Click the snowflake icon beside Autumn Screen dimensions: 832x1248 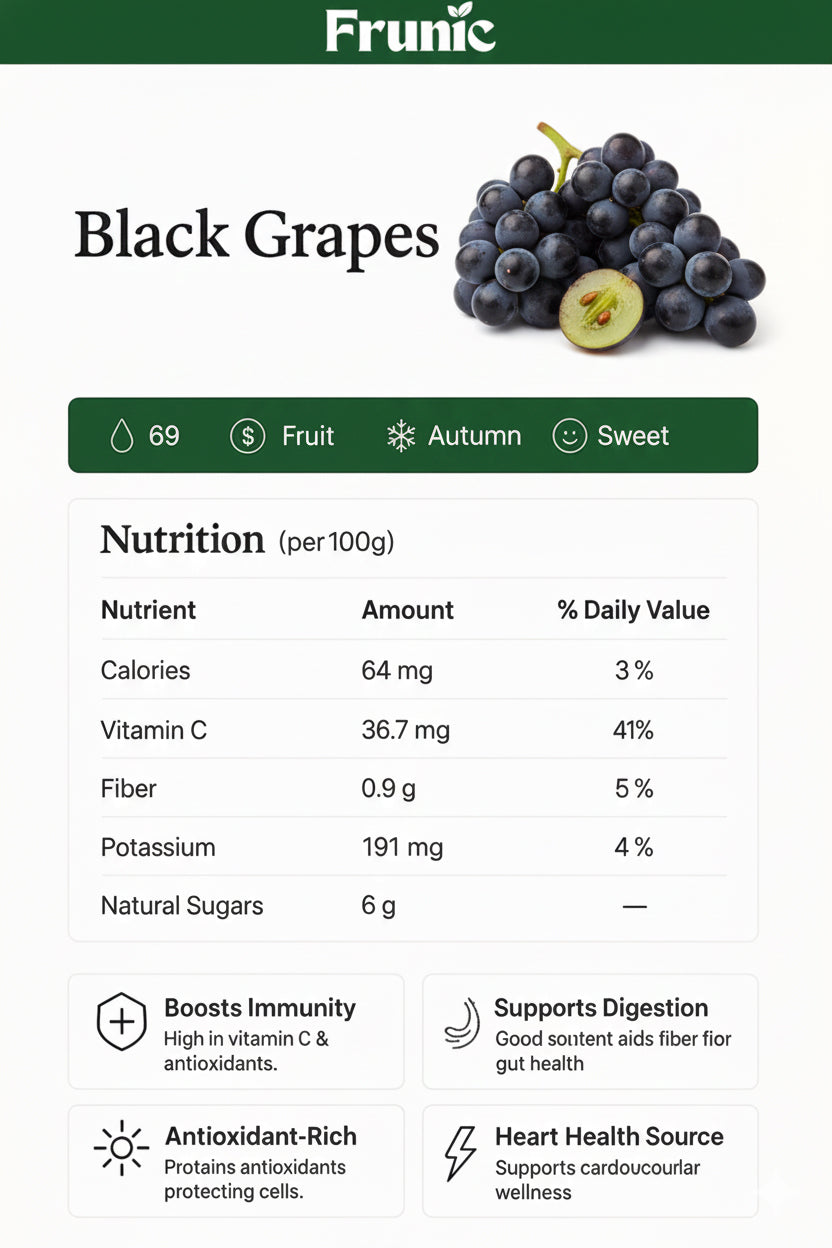401,436
